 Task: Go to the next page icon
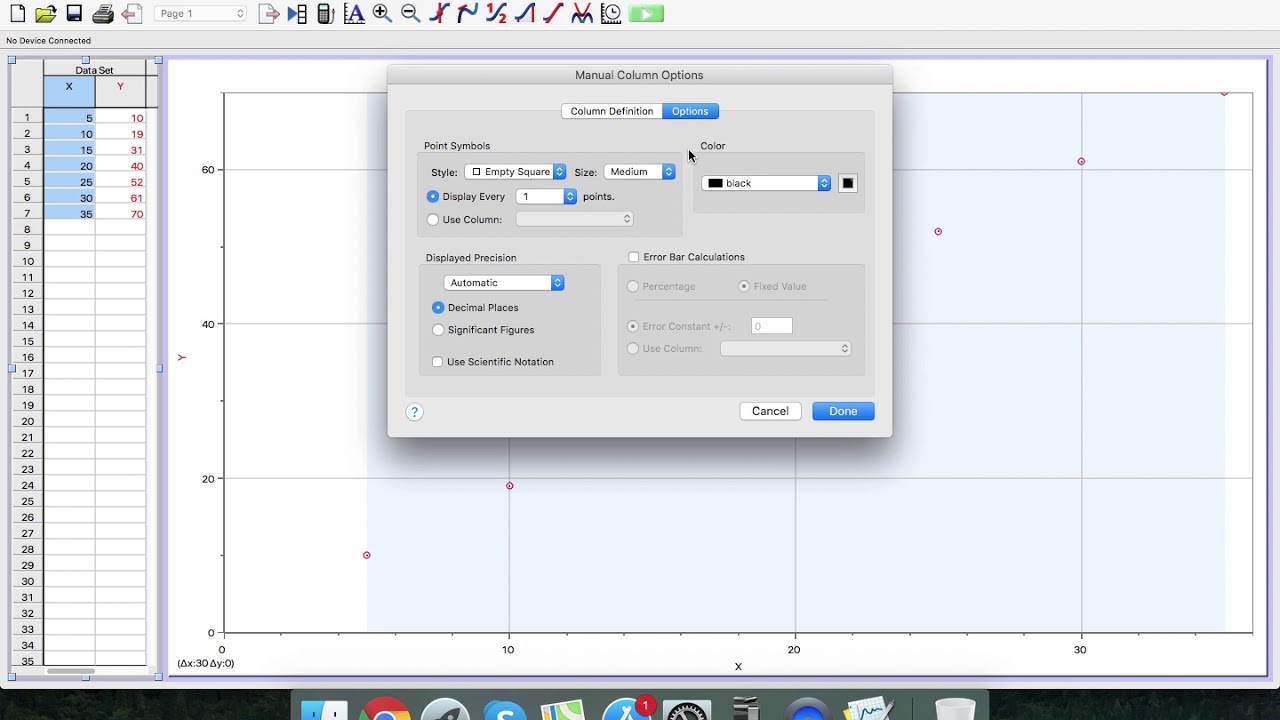268,14
